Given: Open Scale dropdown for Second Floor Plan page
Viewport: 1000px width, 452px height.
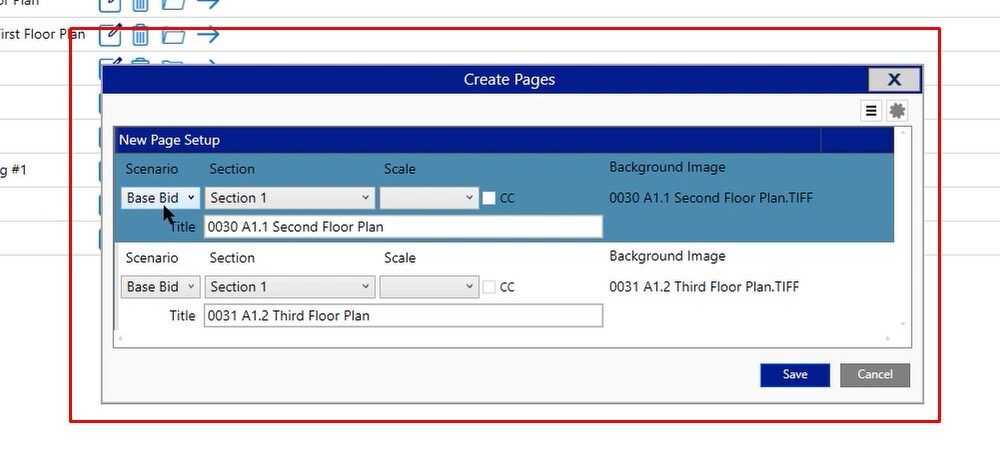Looking at the screenshot, I should coord(429,198).
